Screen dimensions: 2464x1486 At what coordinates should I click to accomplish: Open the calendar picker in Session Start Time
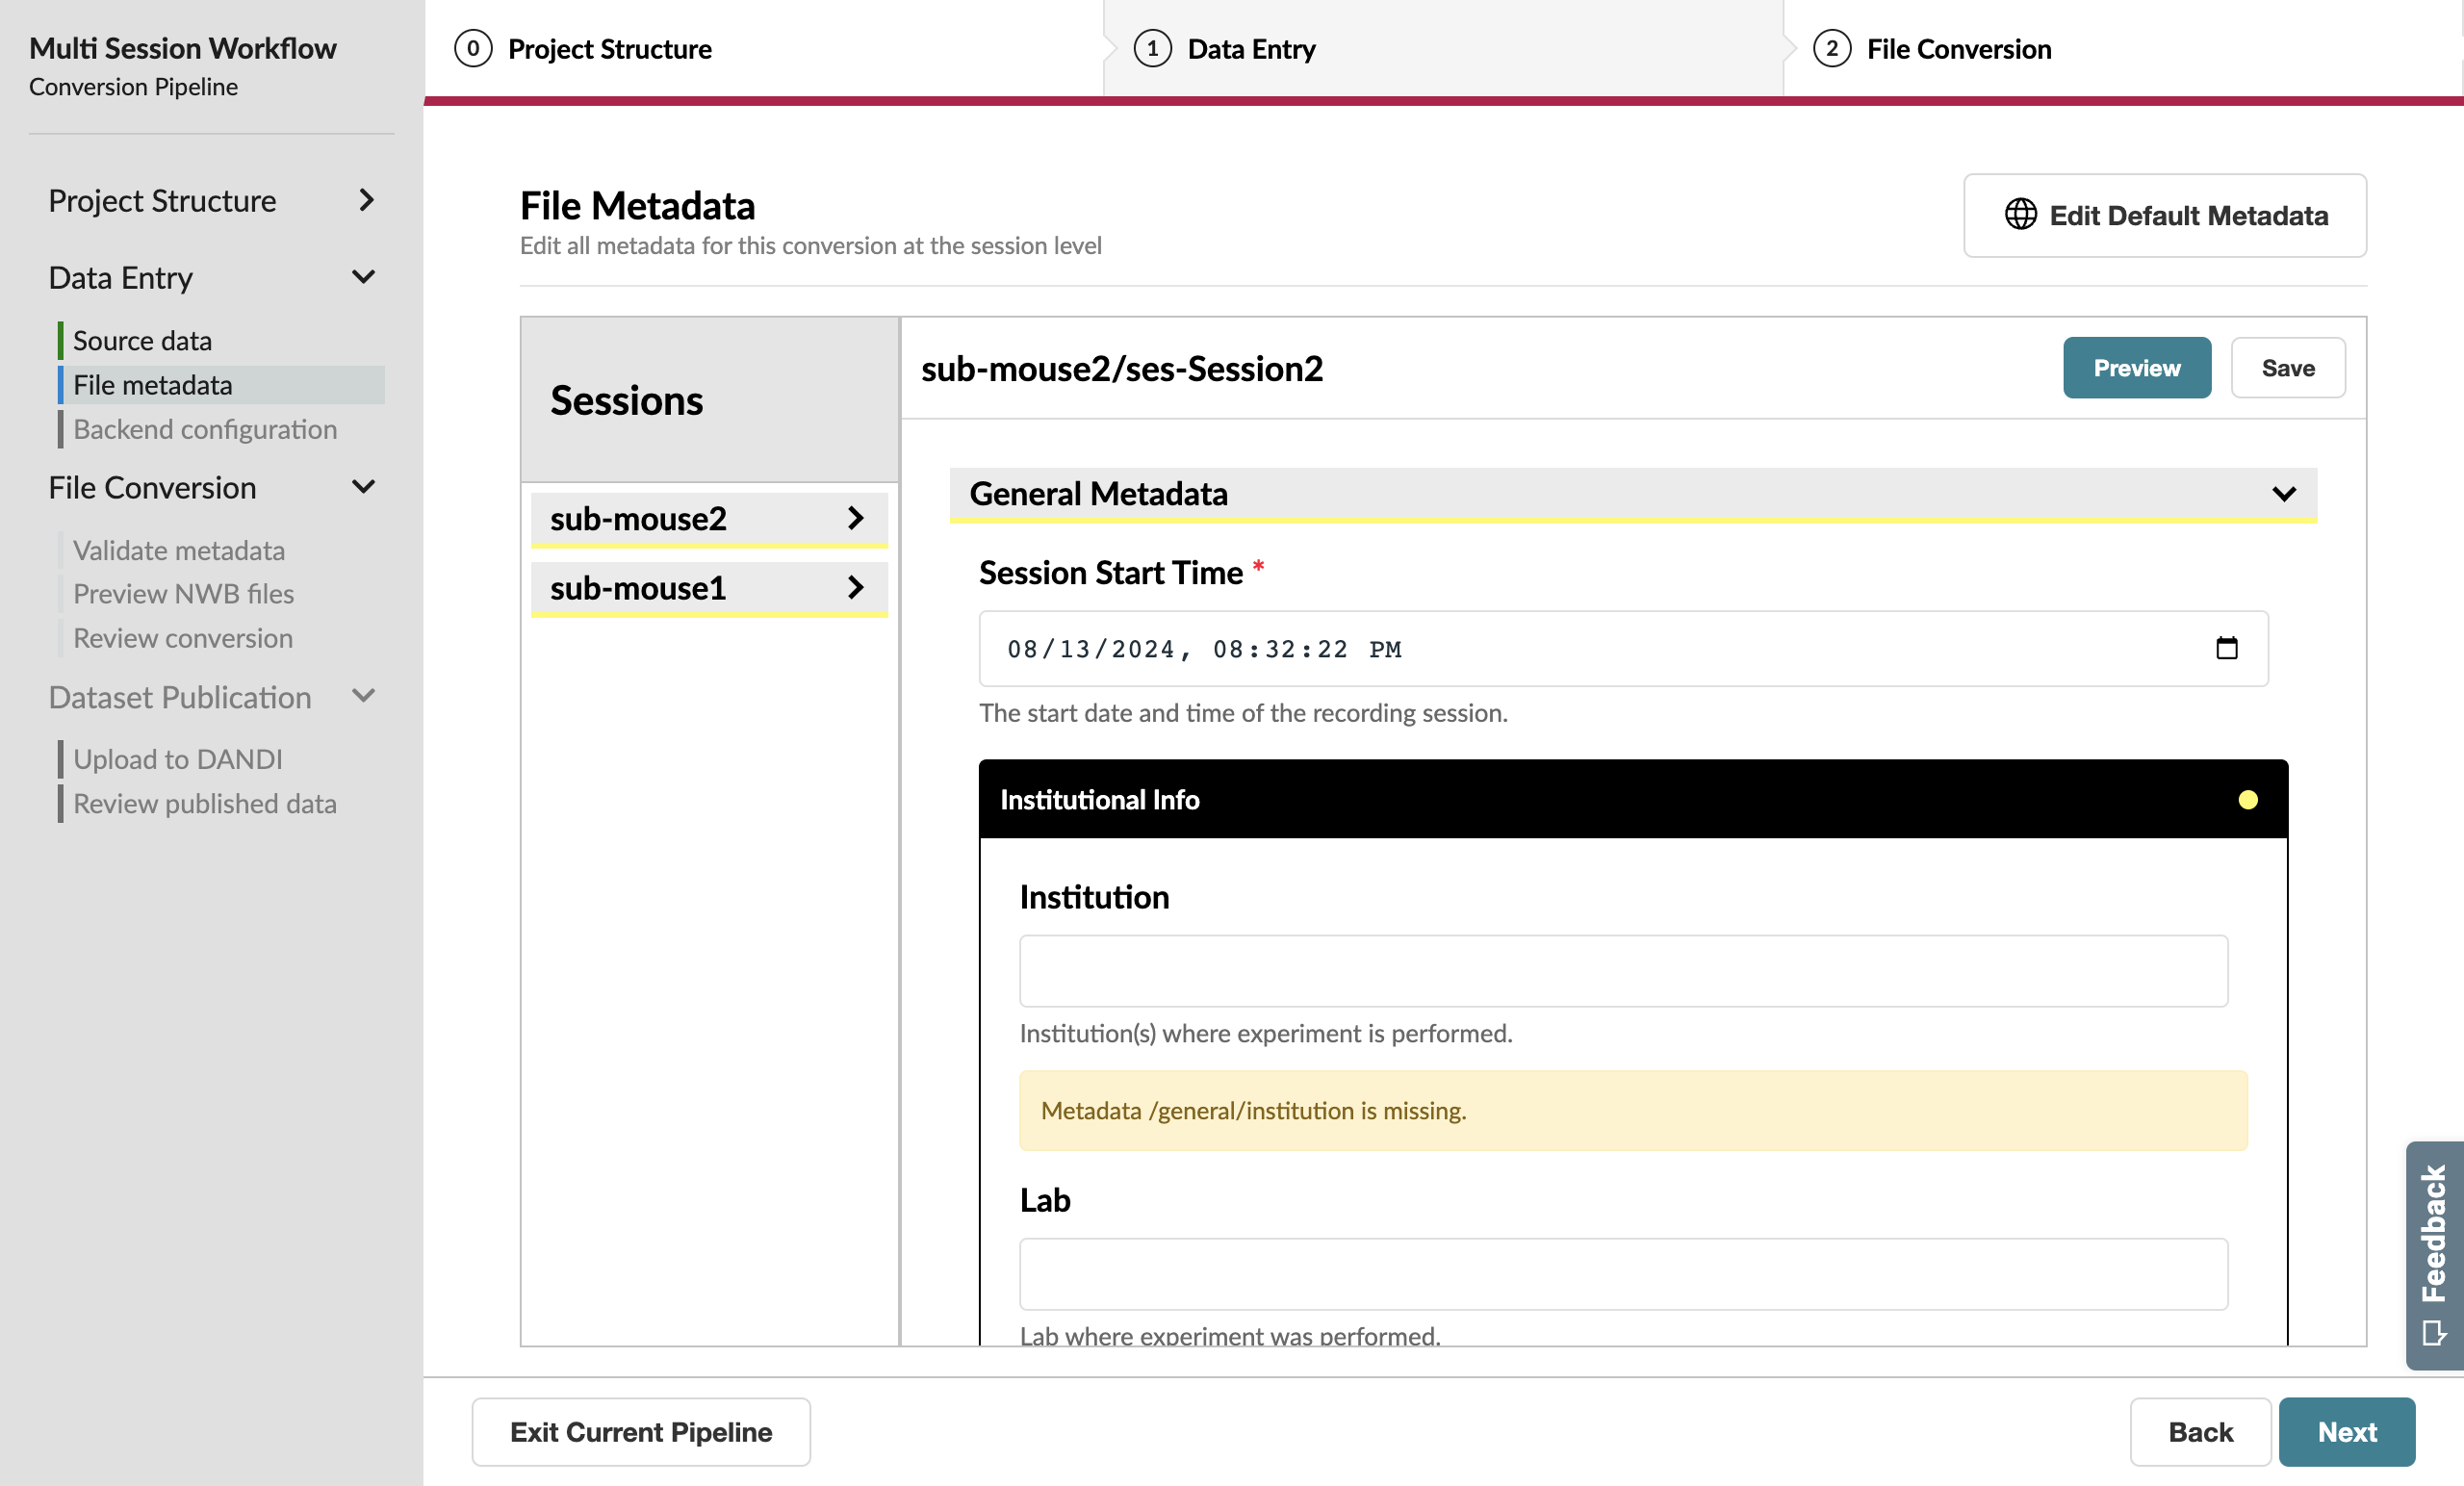click(2226, 648)
